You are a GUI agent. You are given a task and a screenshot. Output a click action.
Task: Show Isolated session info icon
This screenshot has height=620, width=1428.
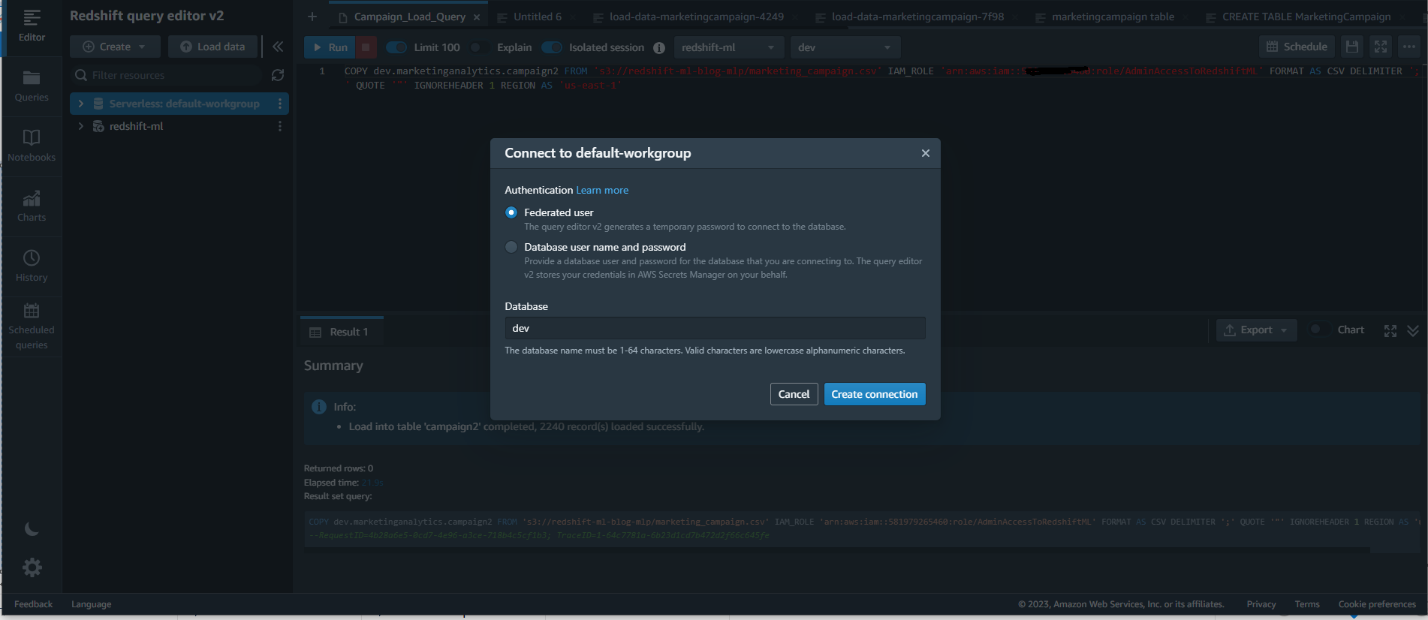tap(658, 48)
